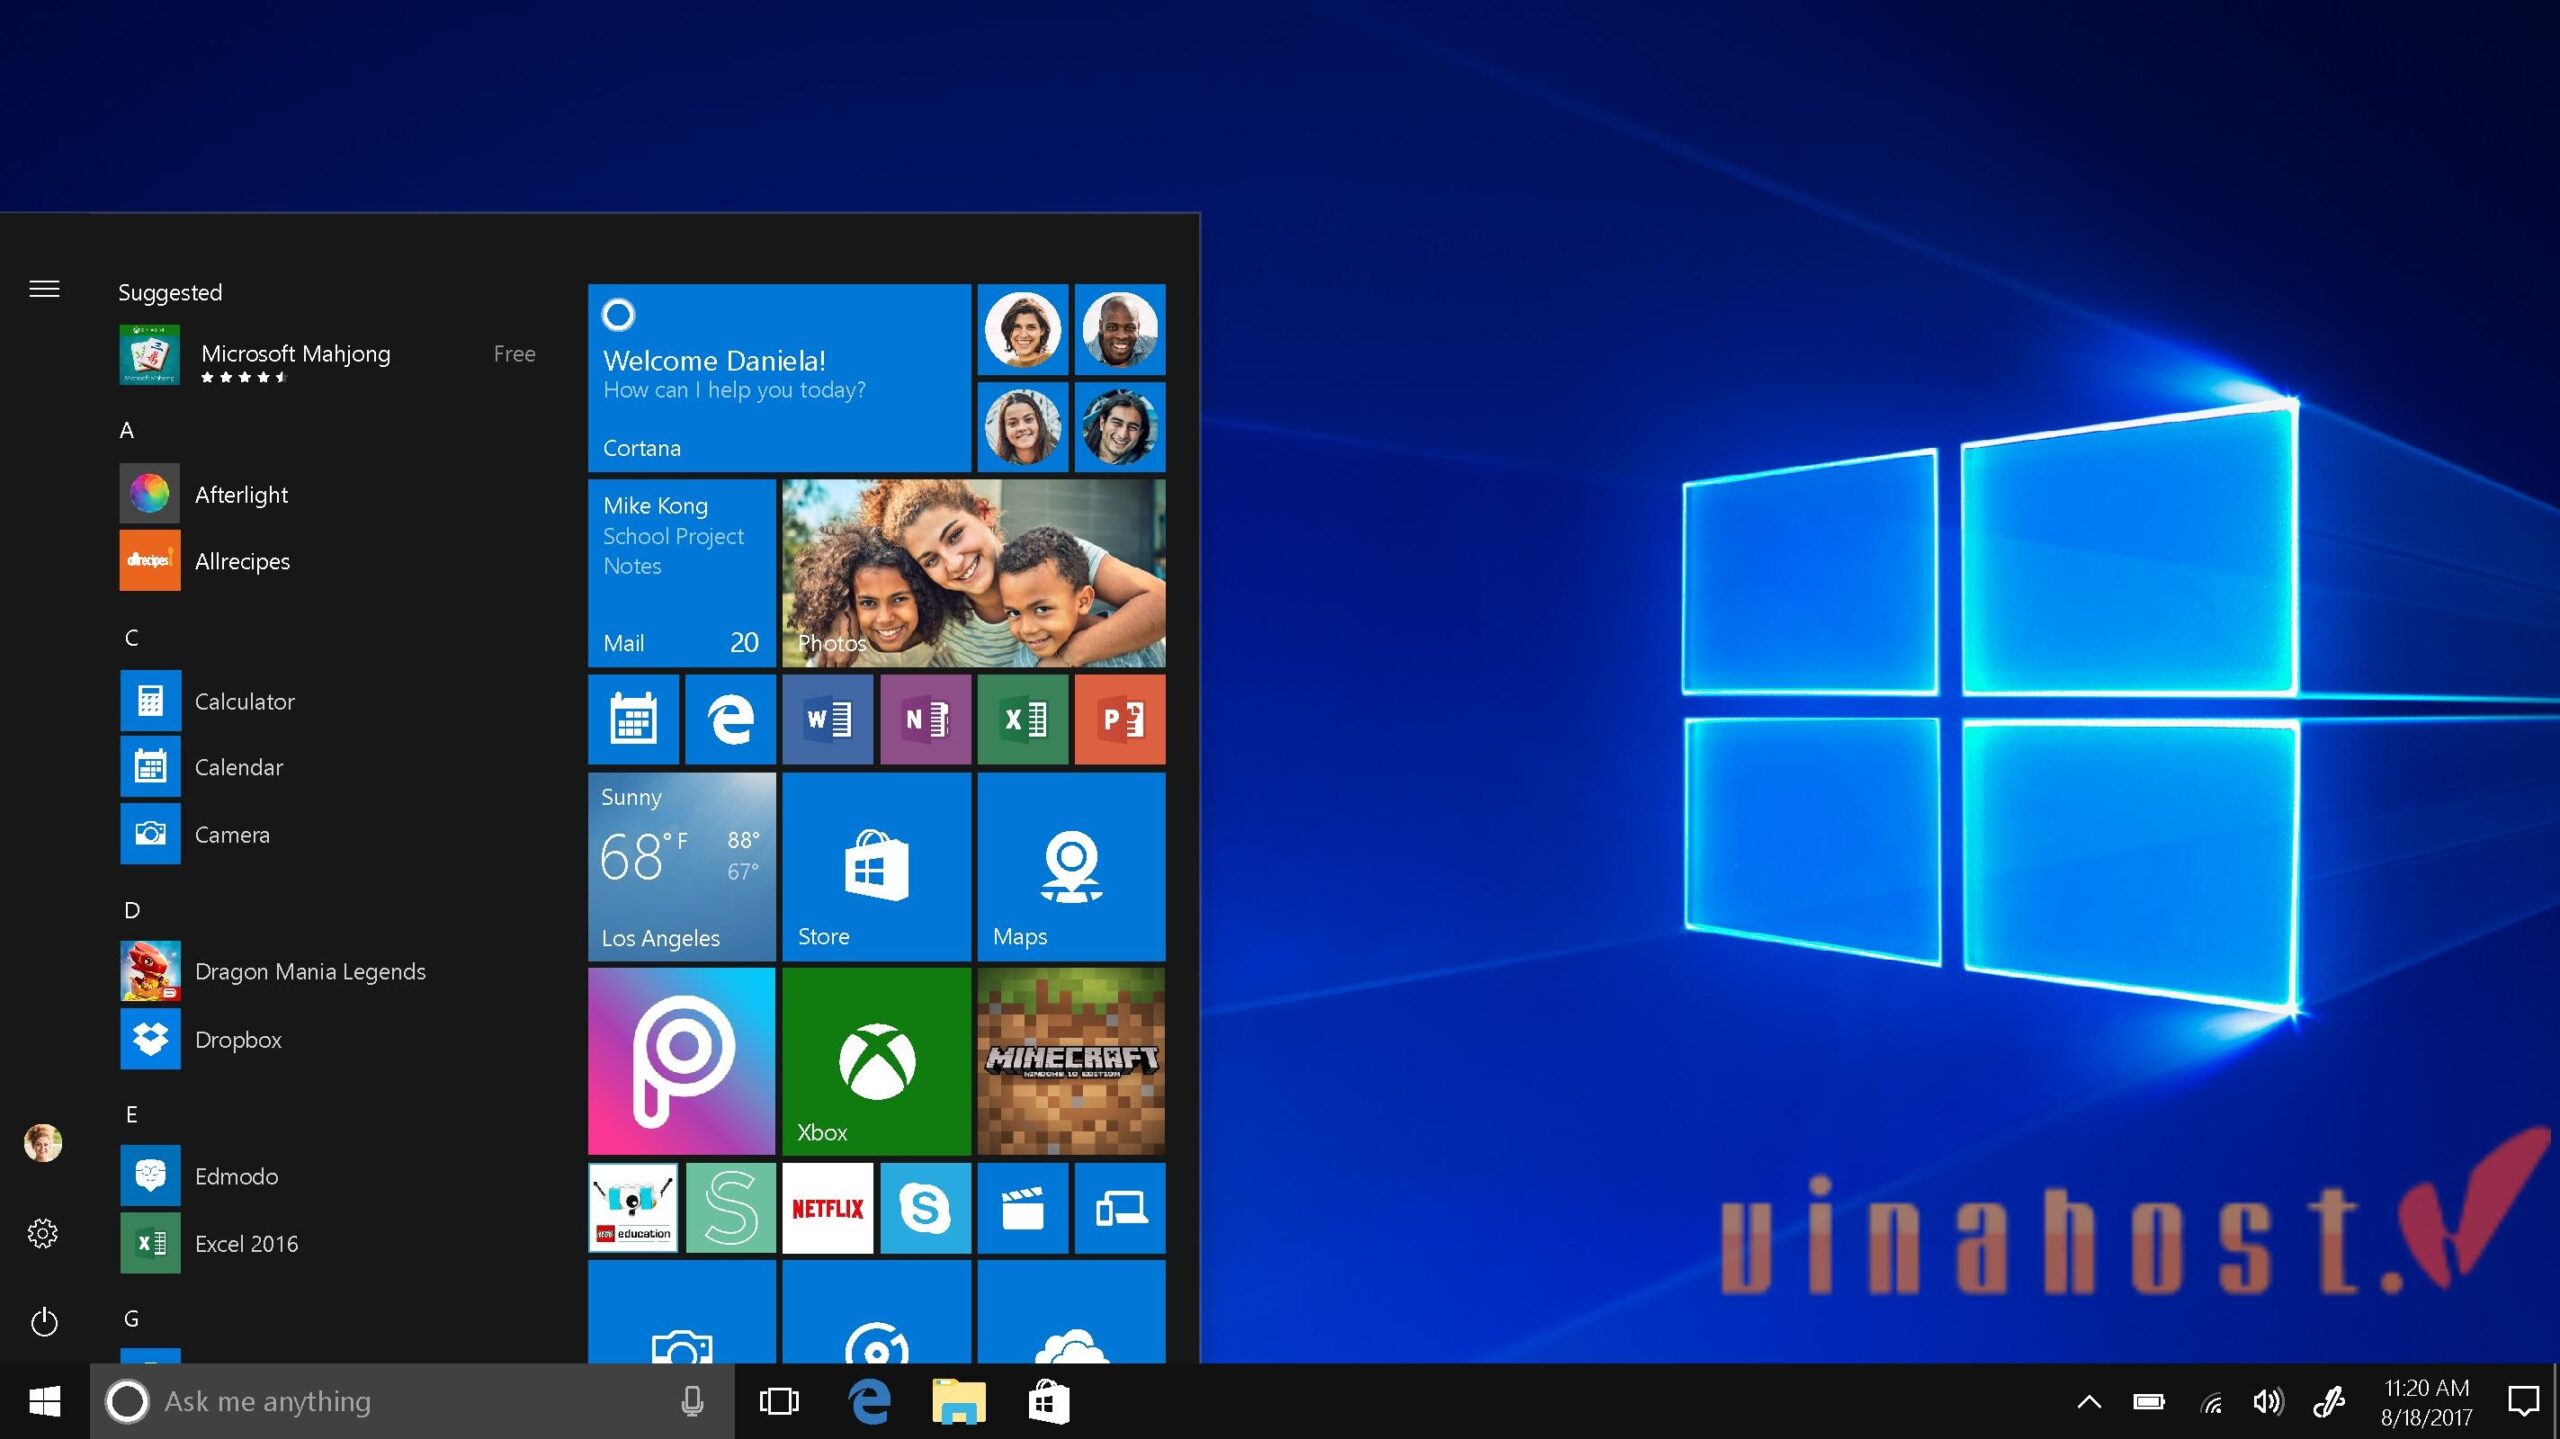Open the Cortana welcome tile
This screenshot has width=2560, height=1439.
tap(779, 377)
